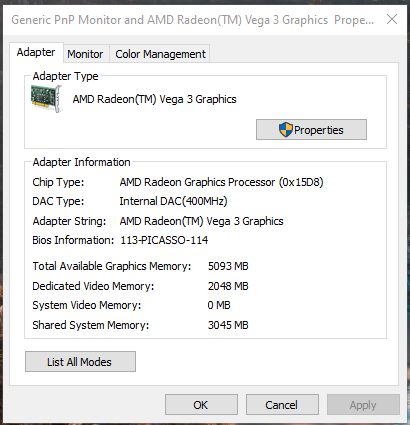Open the Color Management tab
Viewport: 410px width, 425px height.
160,54
